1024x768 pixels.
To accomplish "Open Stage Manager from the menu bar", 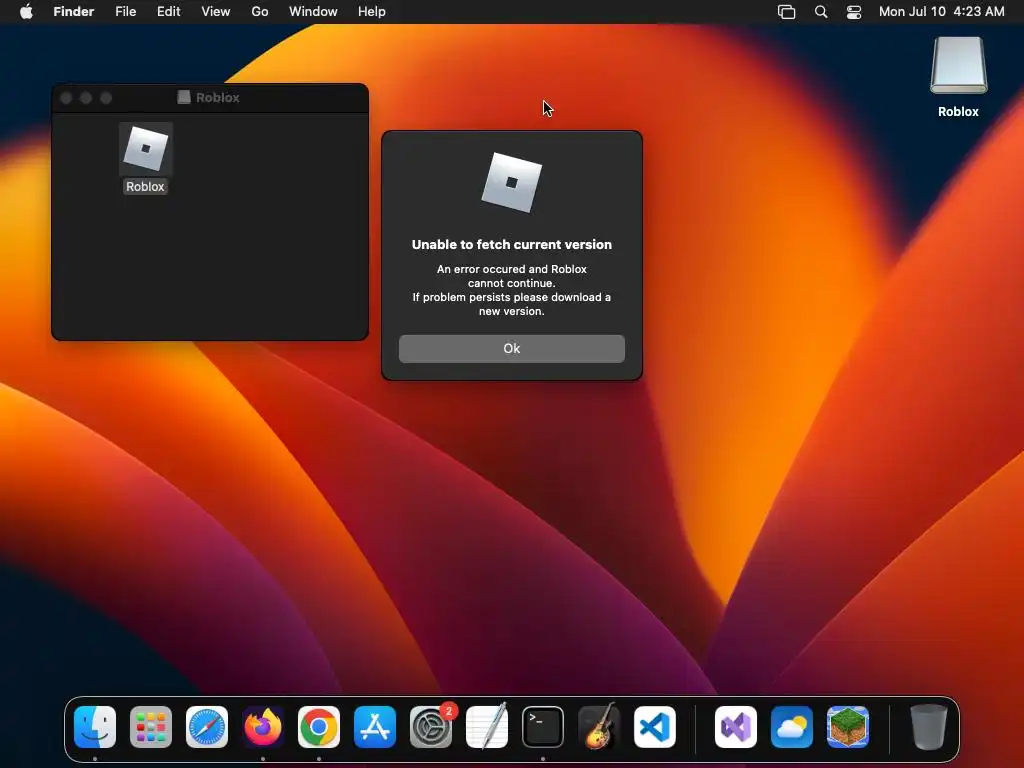I will click(x=786, y=12).
